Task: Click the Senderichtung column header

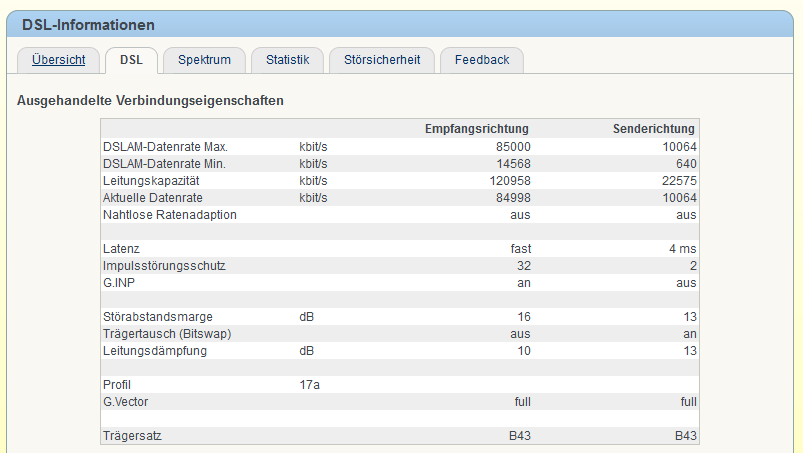Action: 654,129
